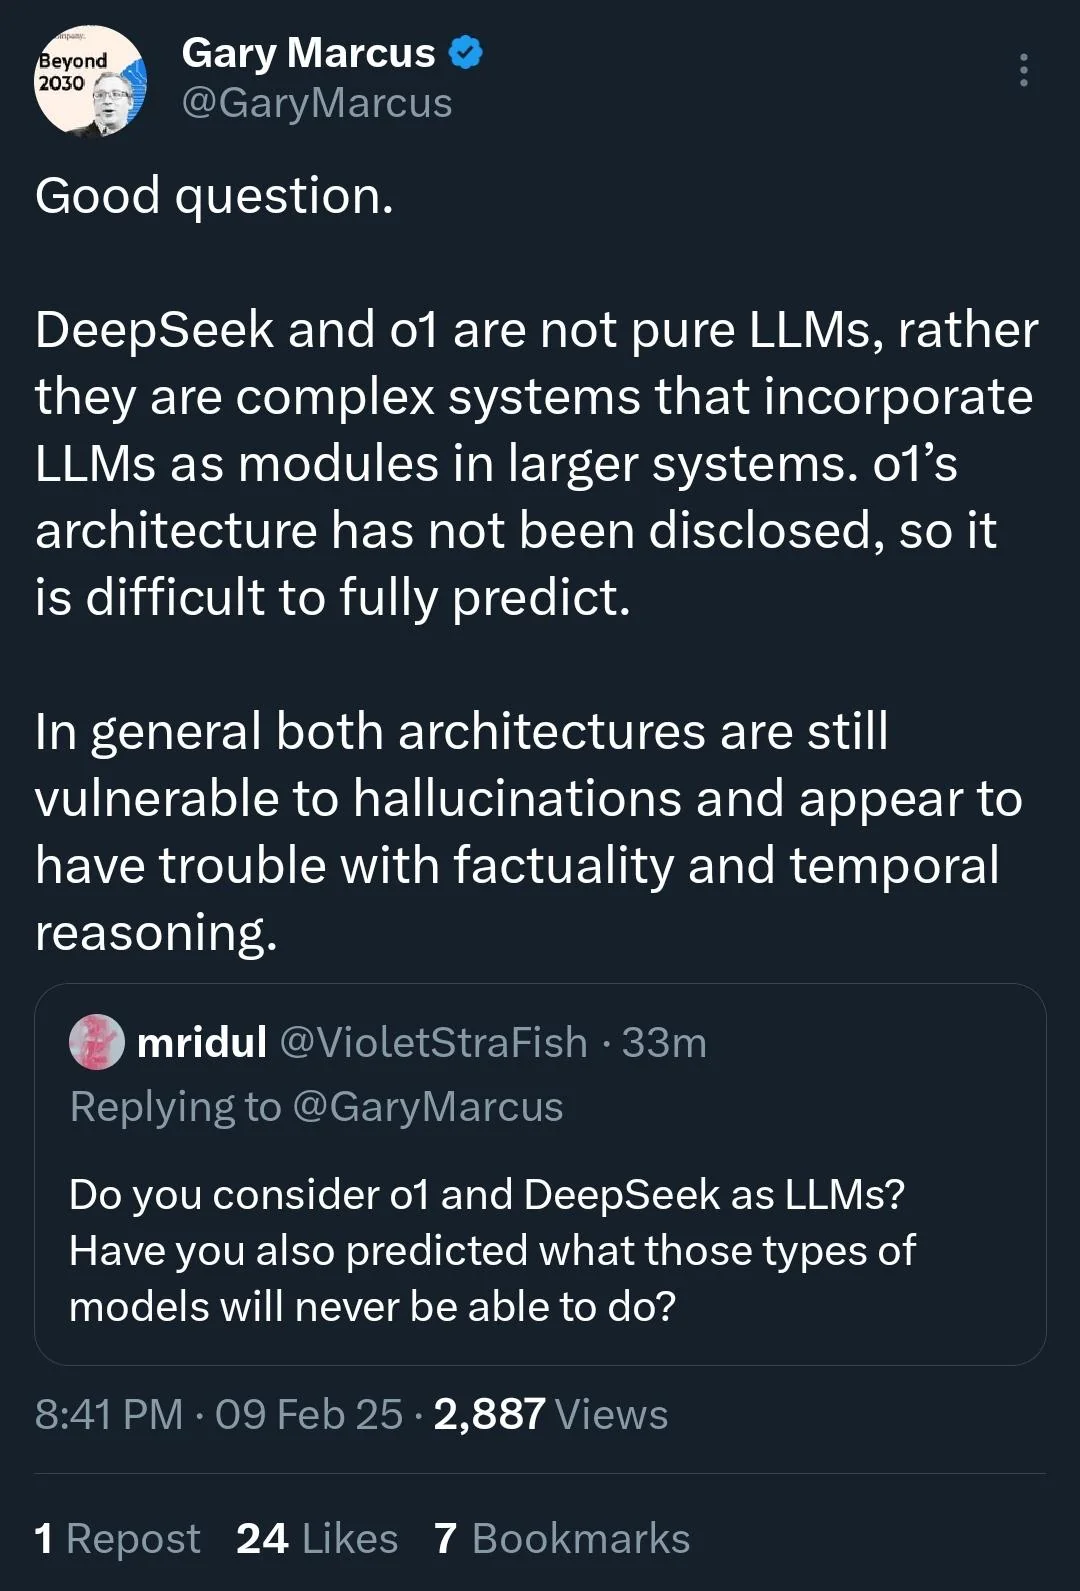Click the 8:41 PM timestamp
The image size is (1080, 1591).
tap(109, 1414)
